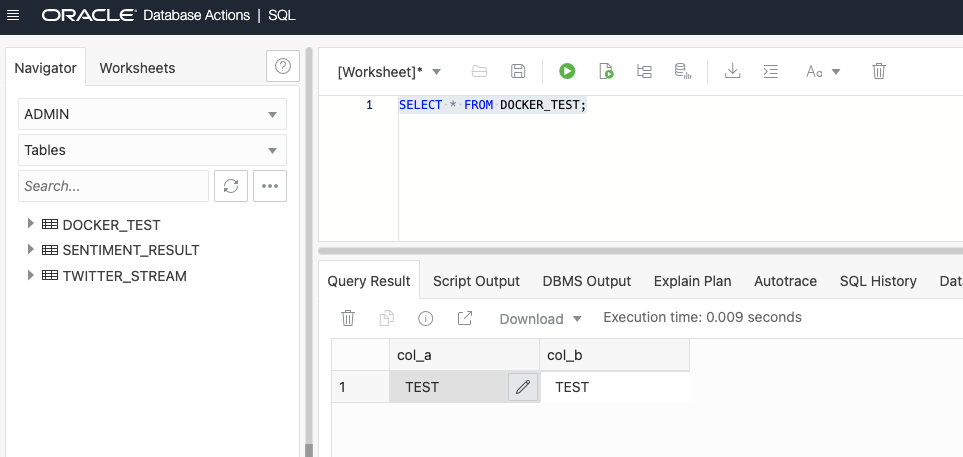Open the SQL History tab
The width and height of the screenshot is (963, 457).
pyautogui.click(x=878, y=281)
